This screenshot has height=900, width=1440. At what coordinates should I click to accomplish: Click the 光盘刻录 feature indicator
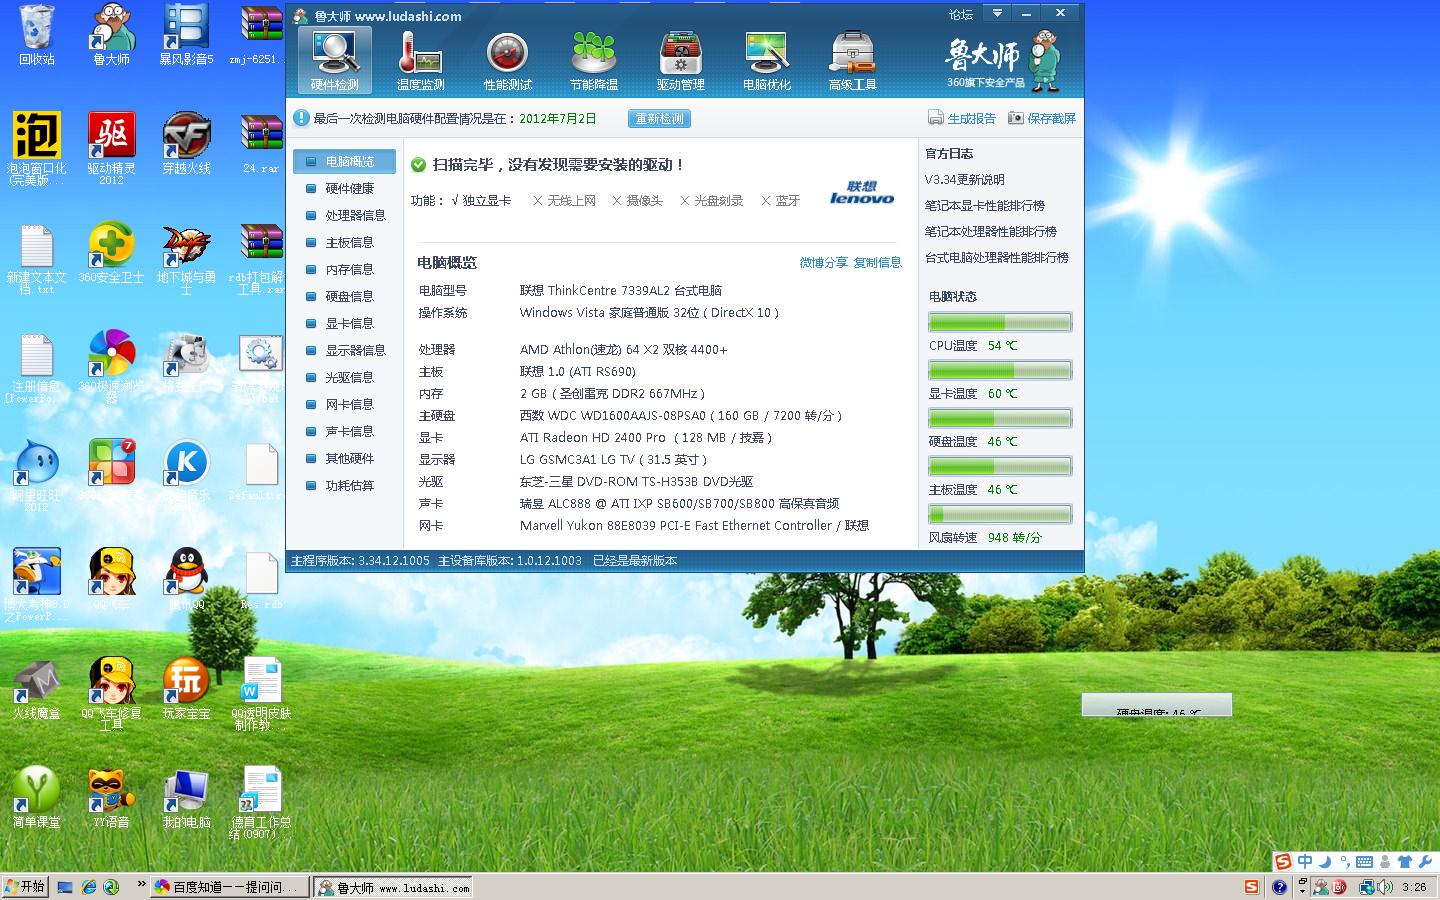coord(711,201)
